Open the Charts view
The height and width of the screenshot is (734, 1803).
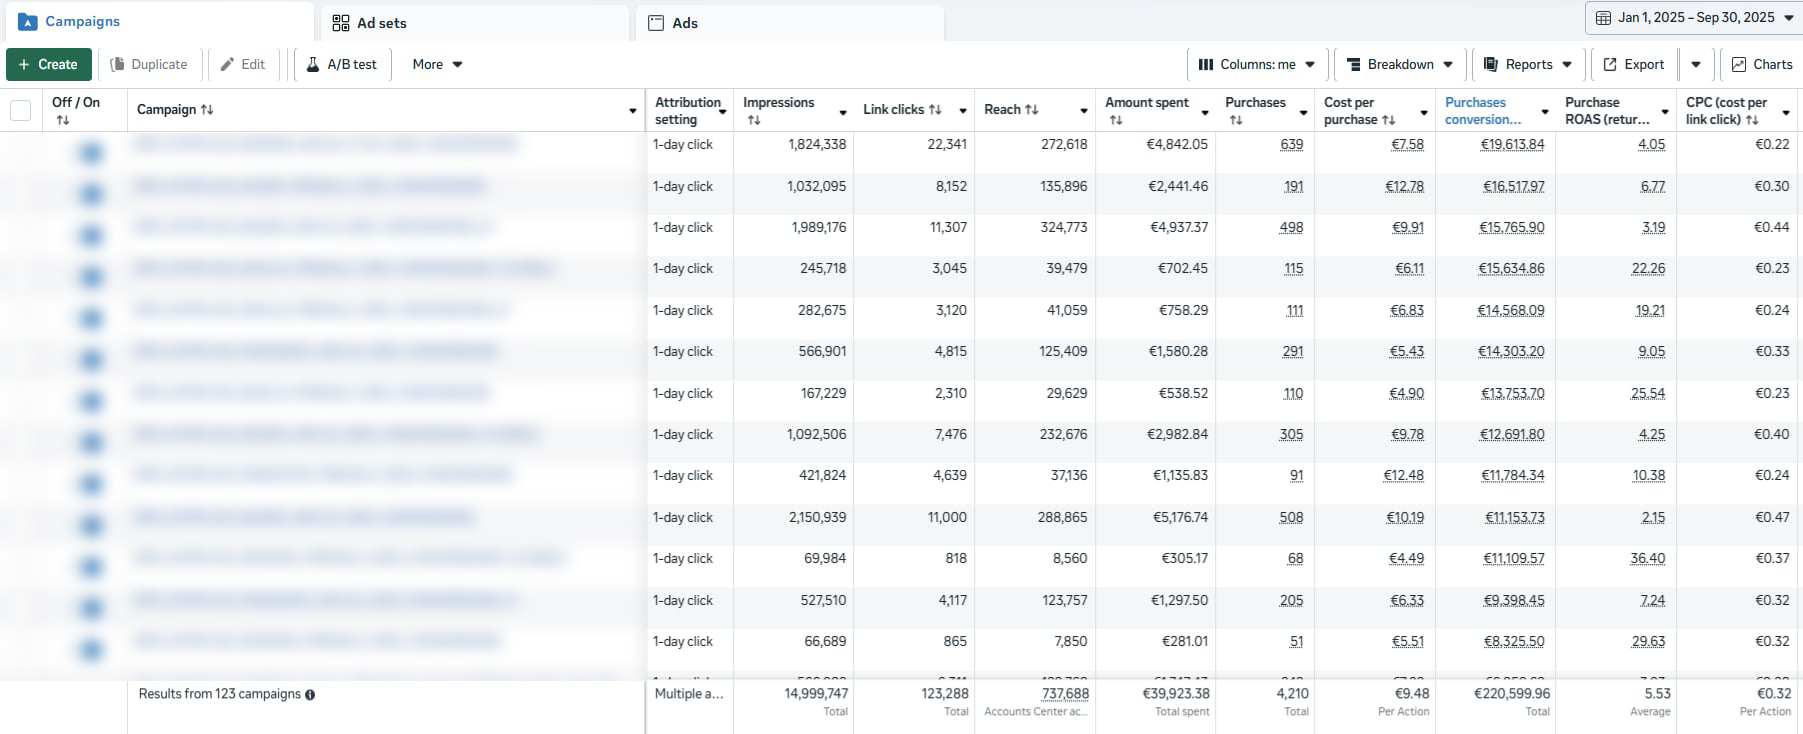click(1762, 64)
